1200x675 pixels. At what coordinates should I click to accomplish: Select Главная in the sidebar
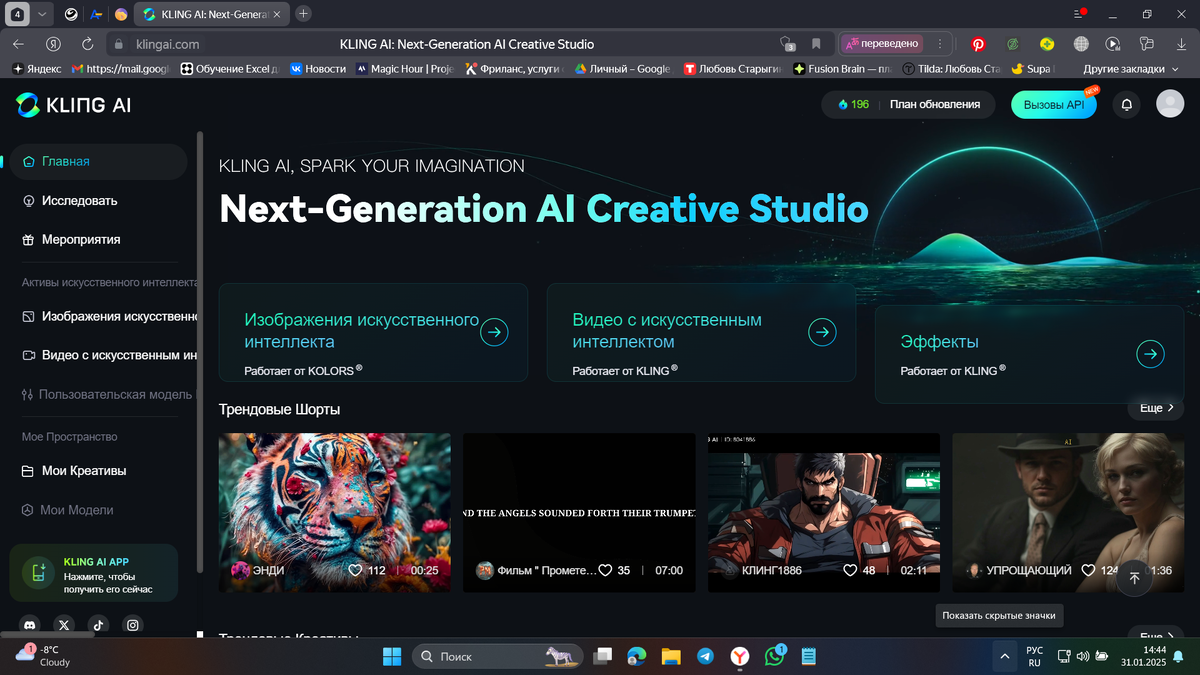[98, 161]
